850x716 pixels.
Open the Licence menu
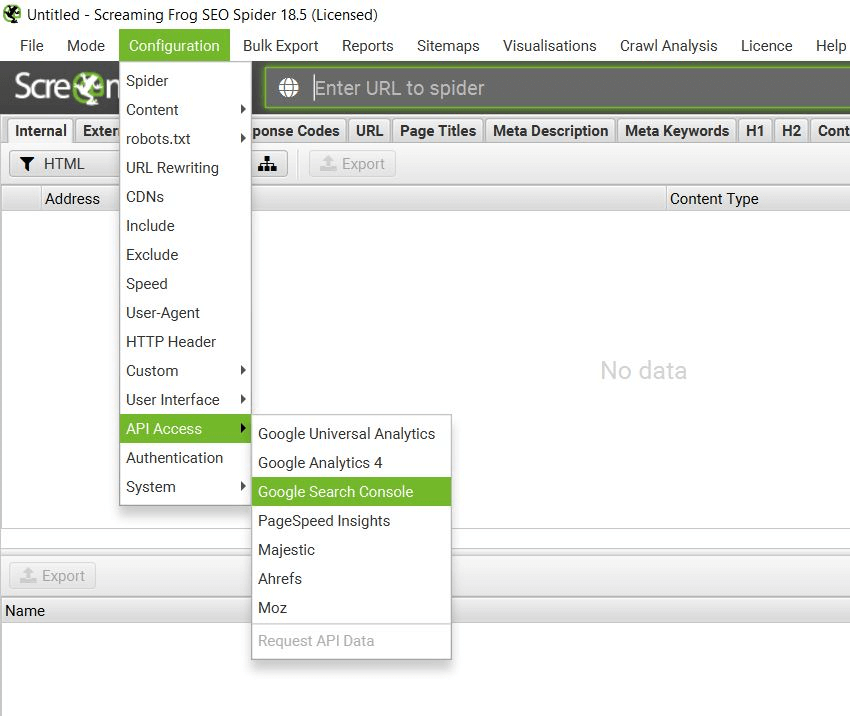point(766,46)
